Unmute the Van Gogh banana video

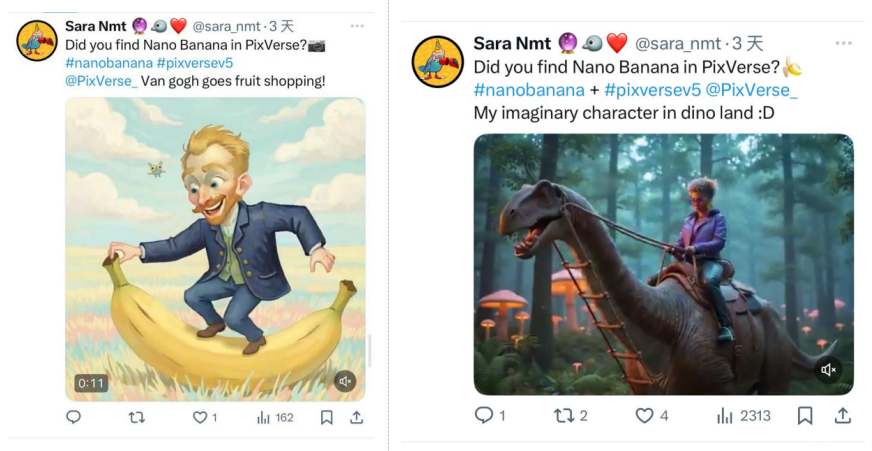pos(345,381)
